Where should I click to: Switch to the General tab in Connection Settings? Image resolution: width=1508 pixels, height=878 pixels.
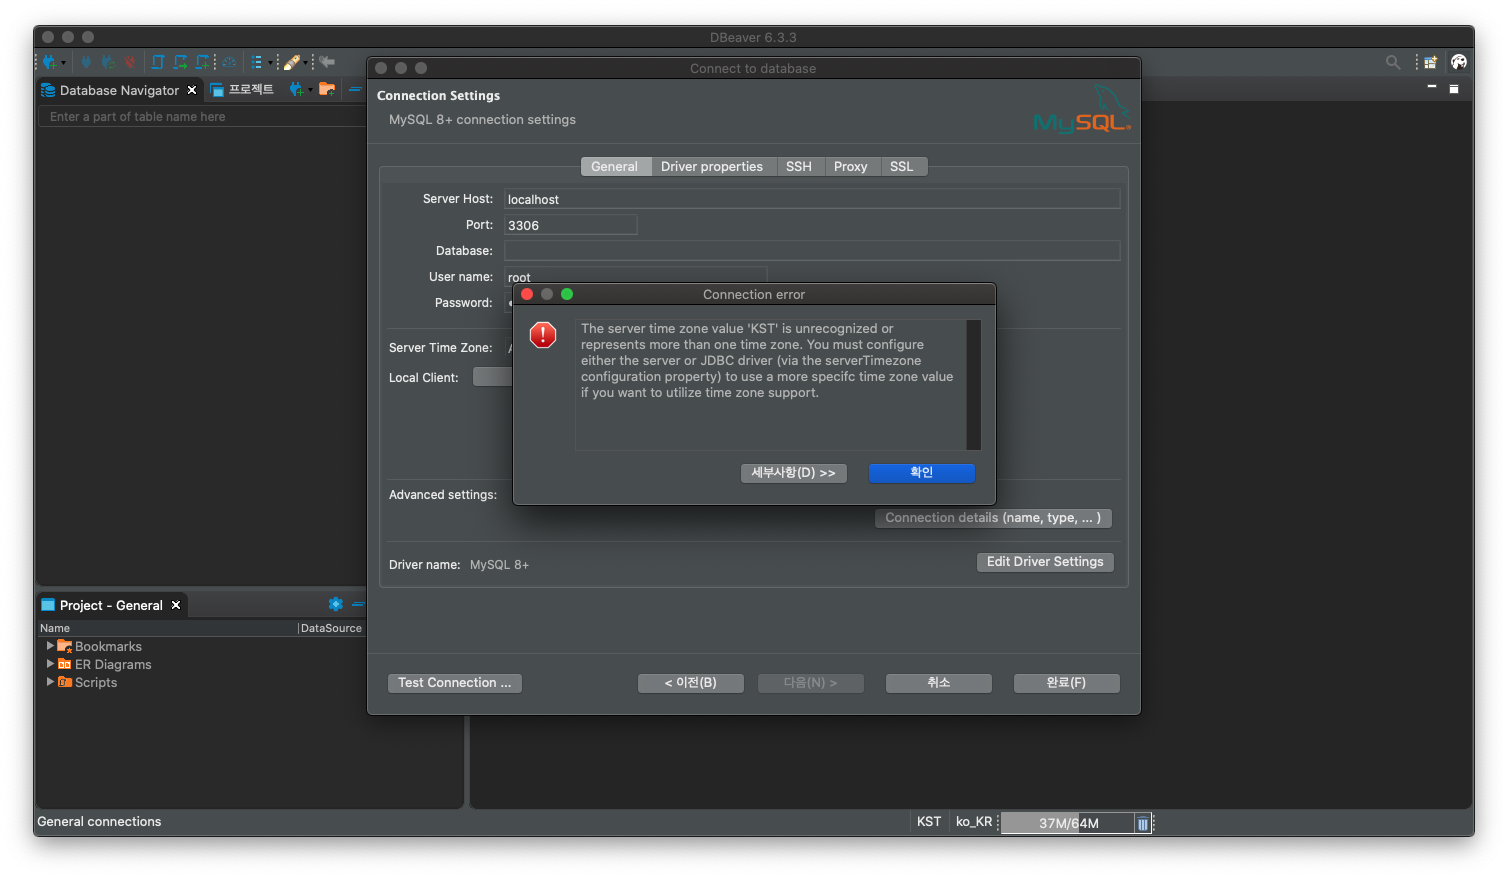pos(614,167)
